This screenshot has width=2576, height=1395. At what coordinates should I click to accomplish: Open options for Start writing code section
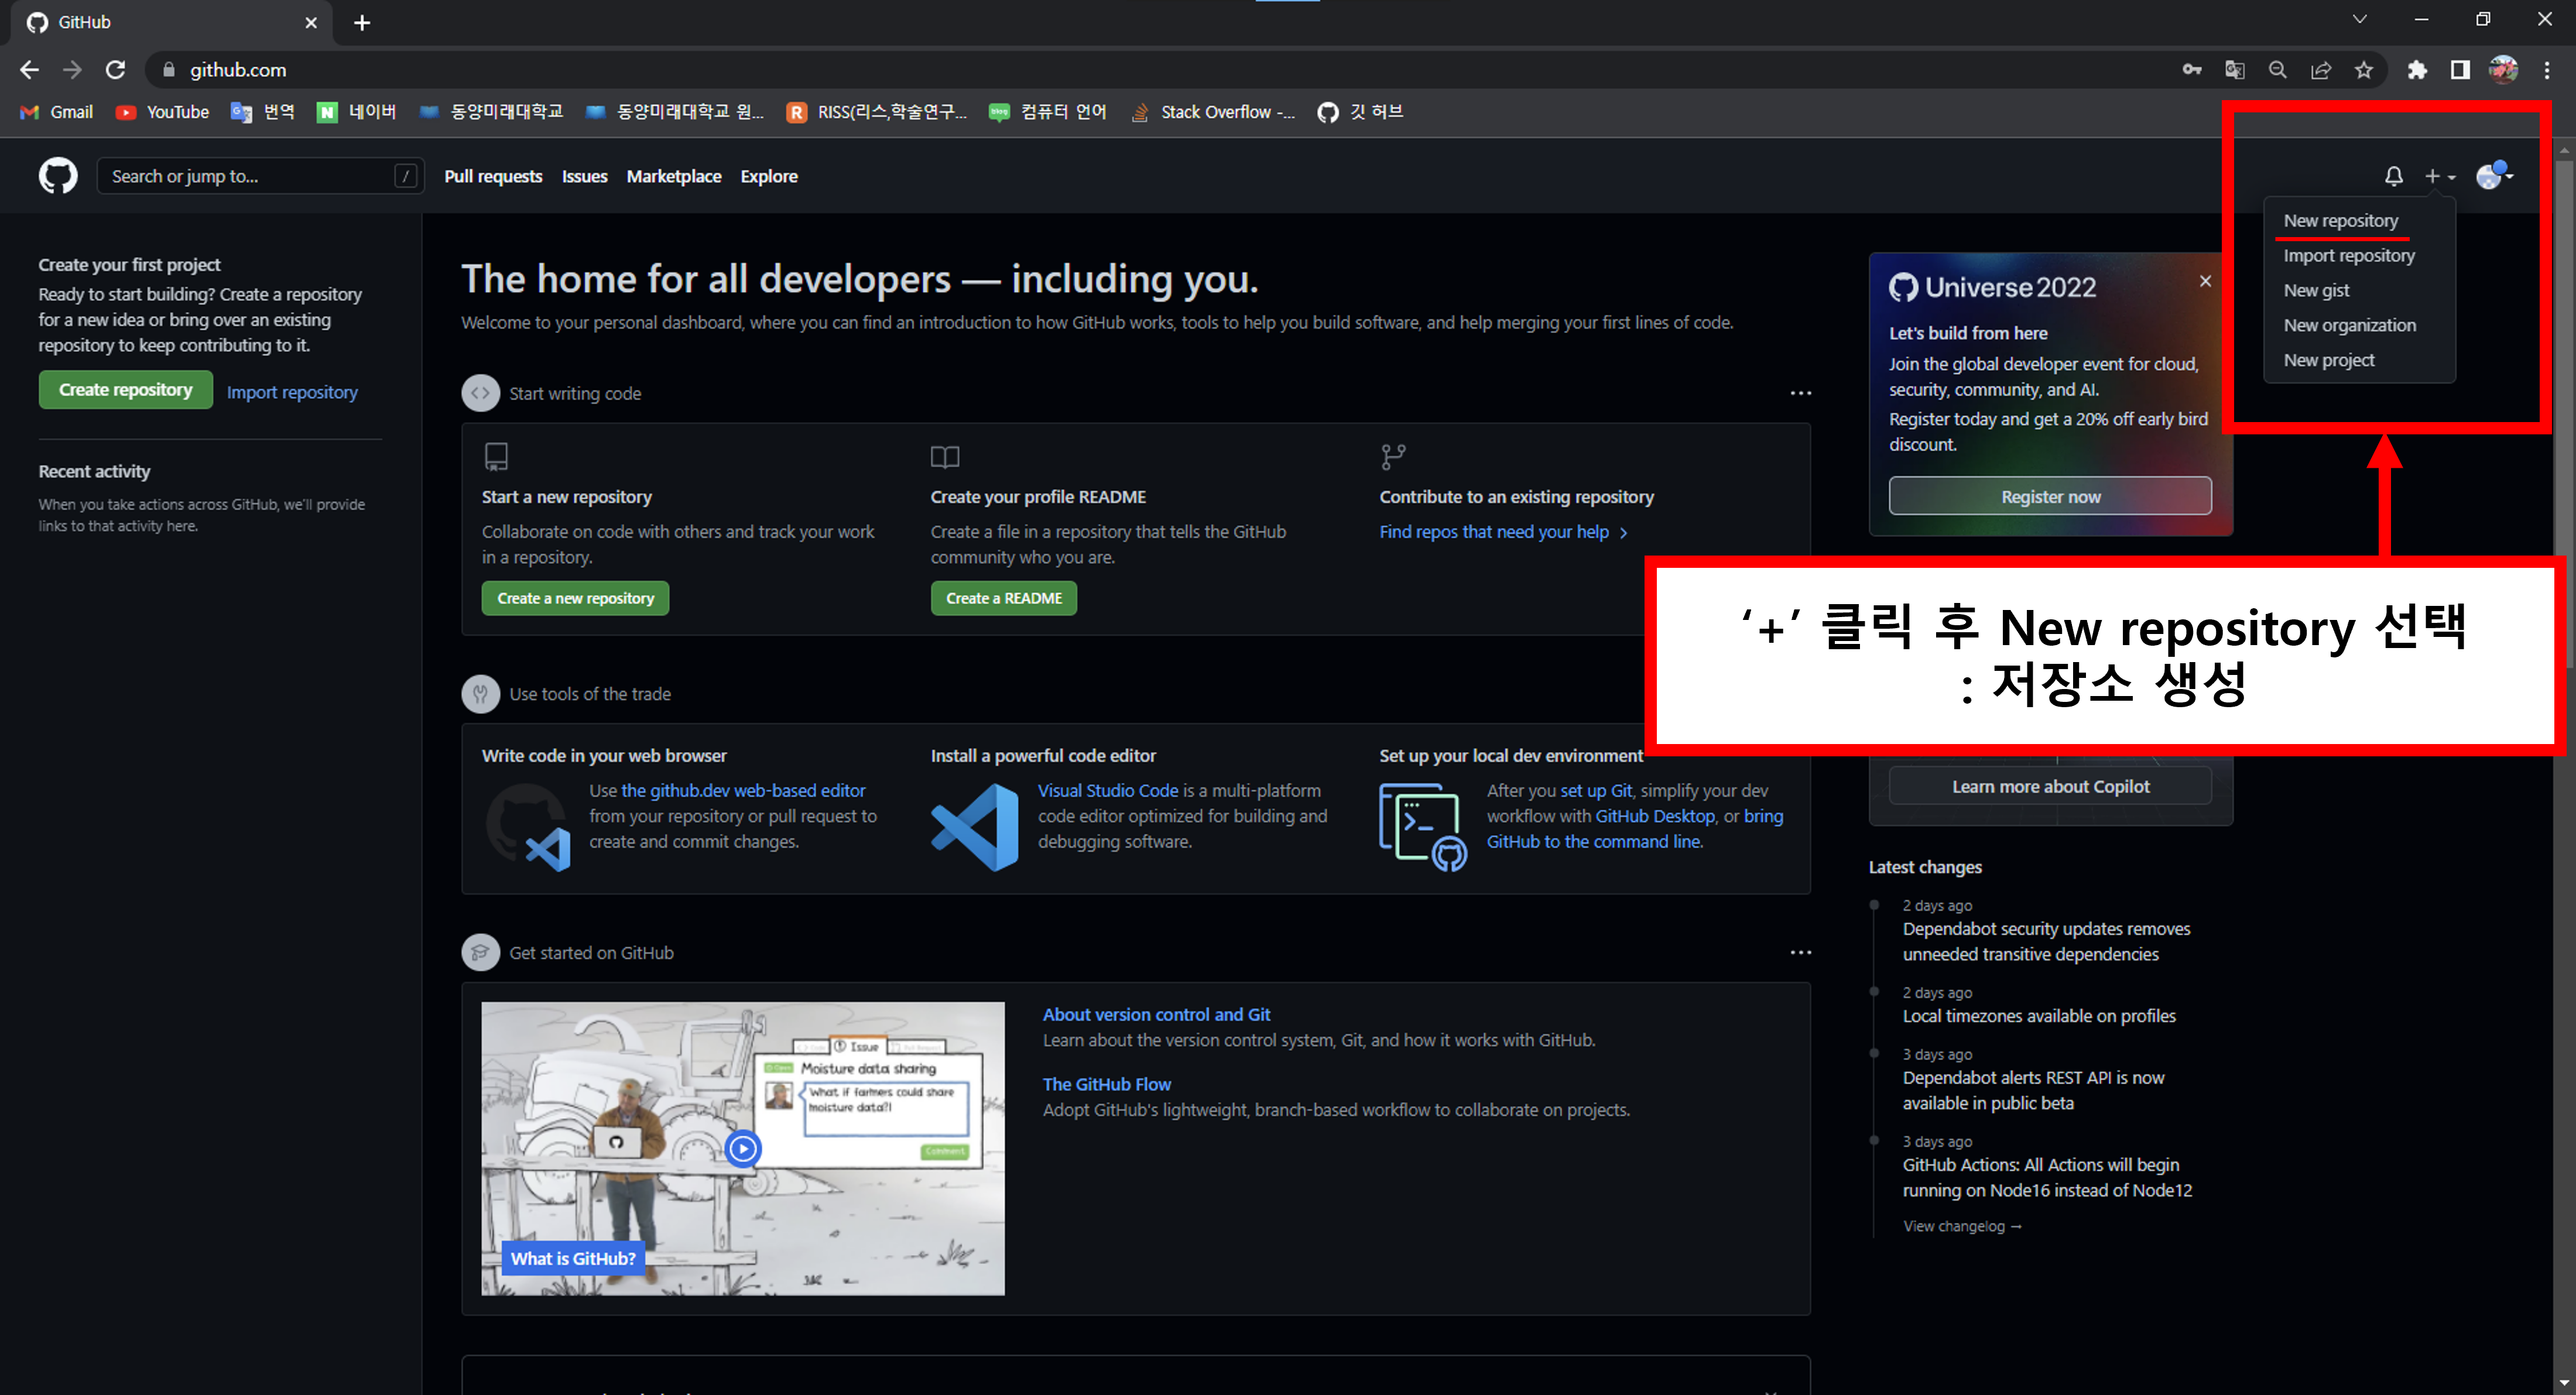coord(1800,393)
